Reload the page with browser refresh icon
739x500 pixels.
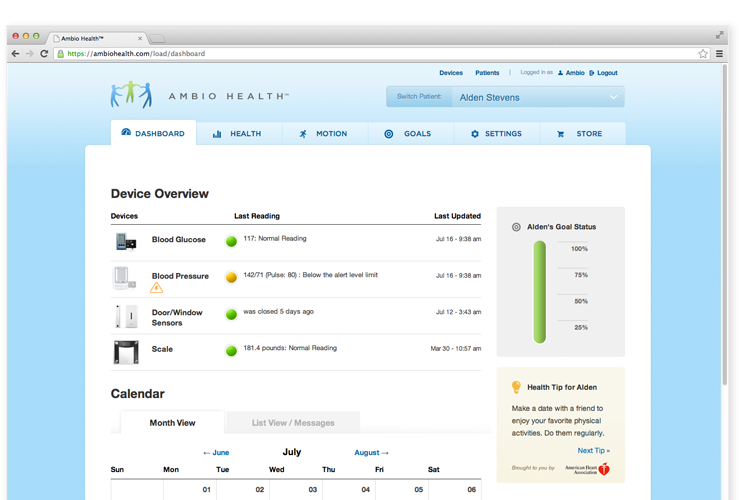click(45, 54)
